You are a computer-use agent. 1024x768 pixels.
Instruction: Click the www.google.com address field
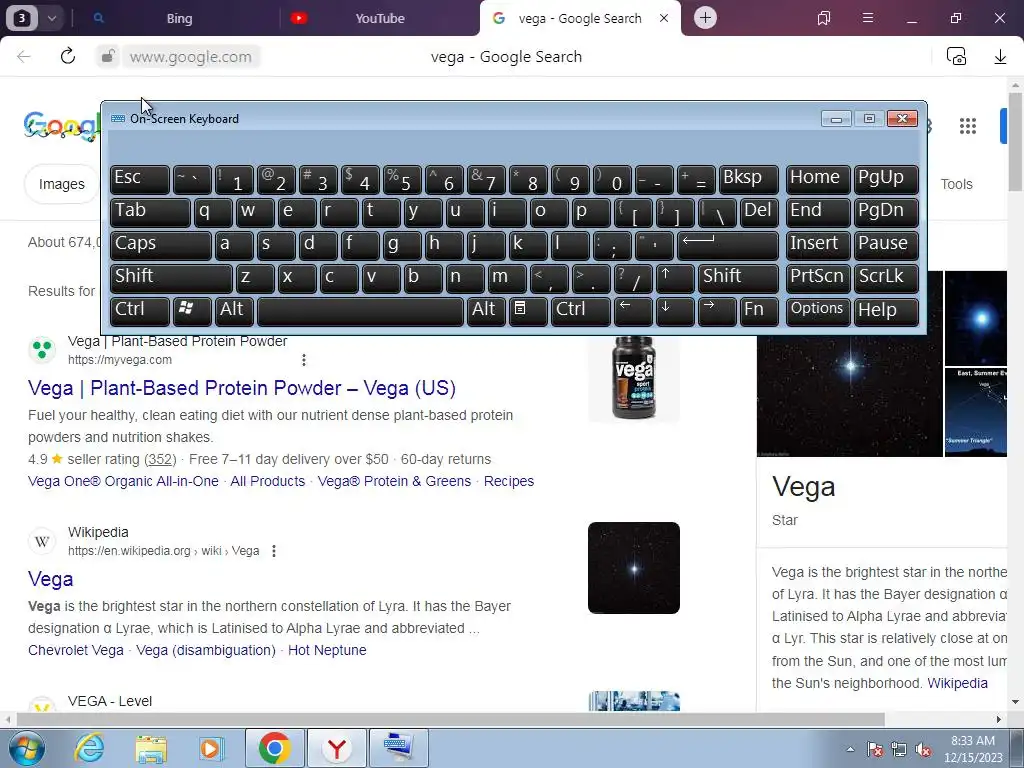(191, 57)
